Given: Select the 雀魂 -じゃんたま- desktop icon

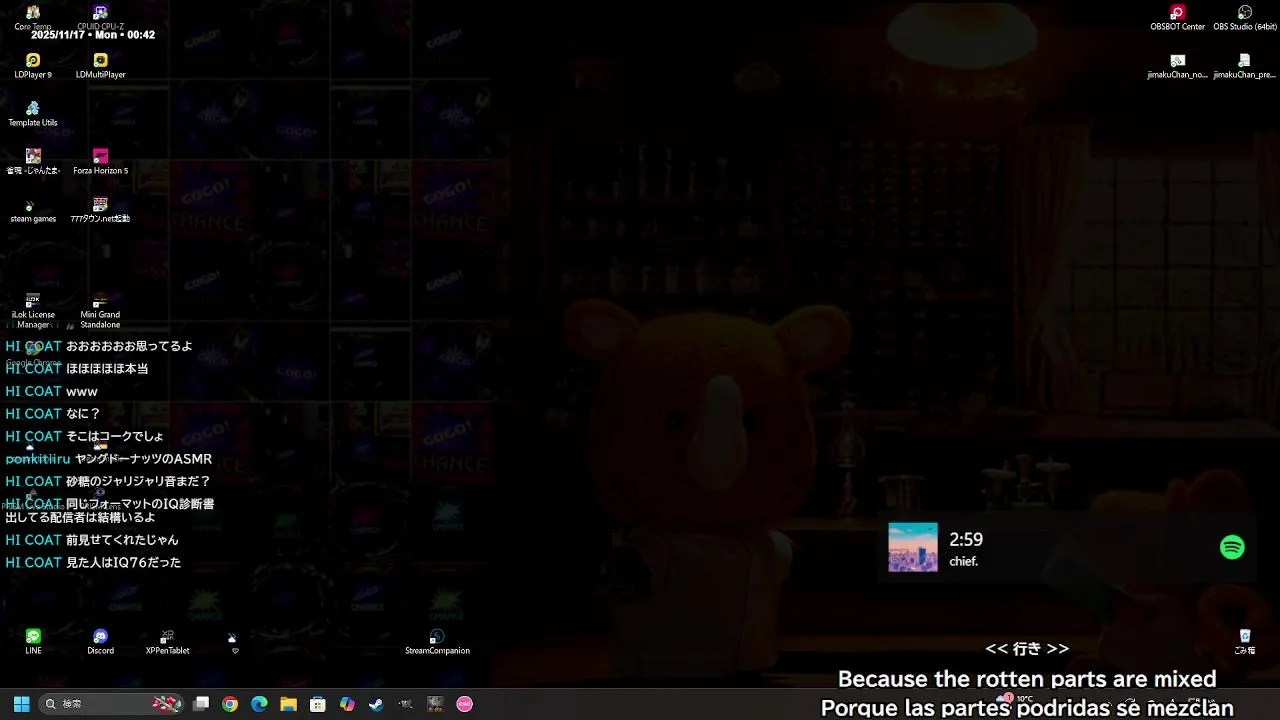Looking at the screenshot, I should tap(33, 162).
